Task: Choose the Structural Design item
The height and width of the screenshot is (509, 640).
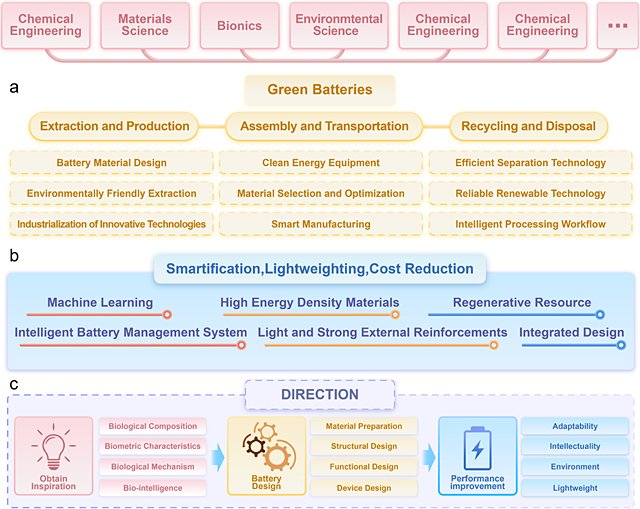Action: tap(363, 446)
